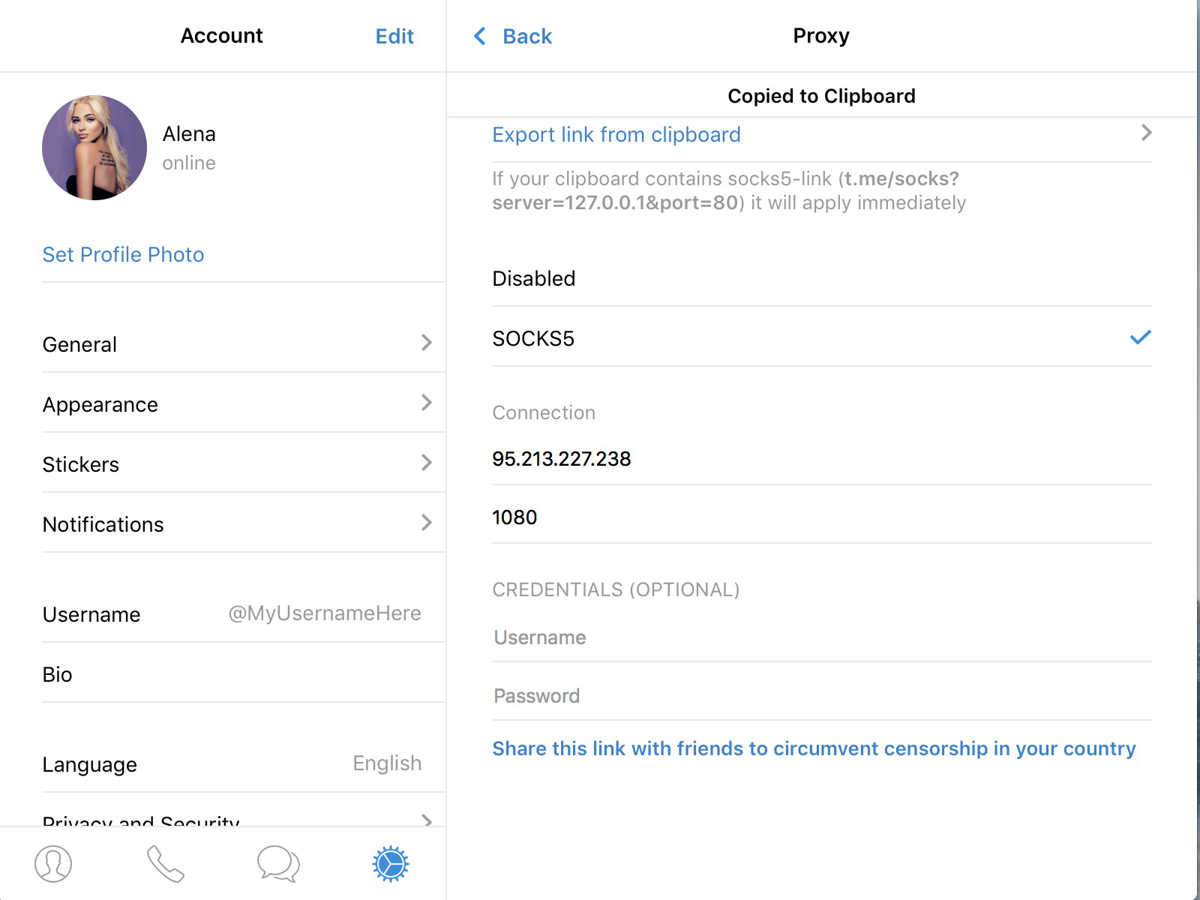1200x900 pixels.
Task: Click Set Profile Photo link
Action: tap(123, 255)
